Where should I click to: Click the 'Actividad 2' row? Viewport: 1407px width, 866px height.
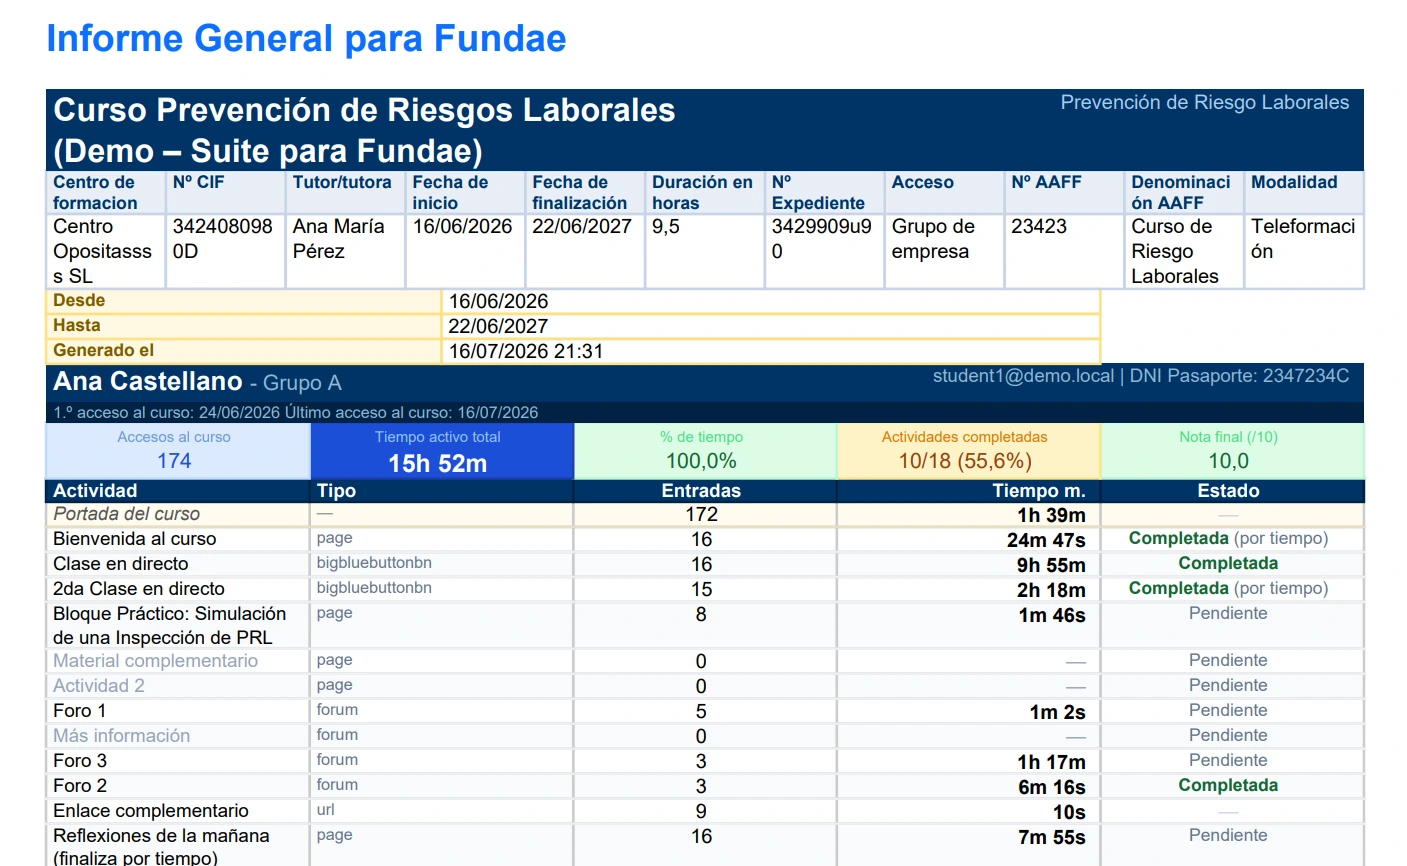tap(705, 686)
